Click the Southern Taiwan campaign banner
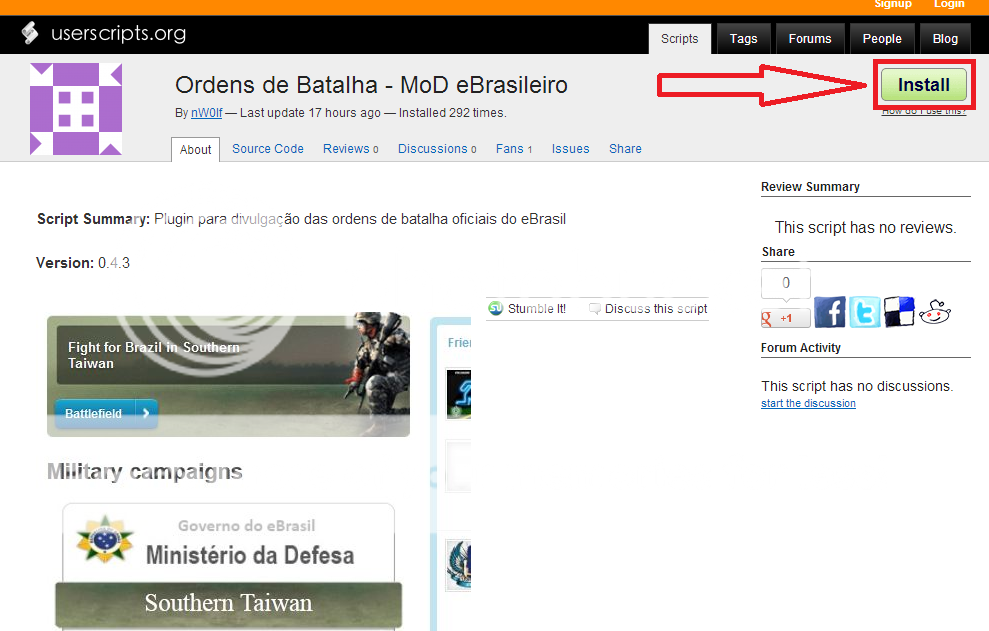The image size is (989, 631). pos(228,603)
